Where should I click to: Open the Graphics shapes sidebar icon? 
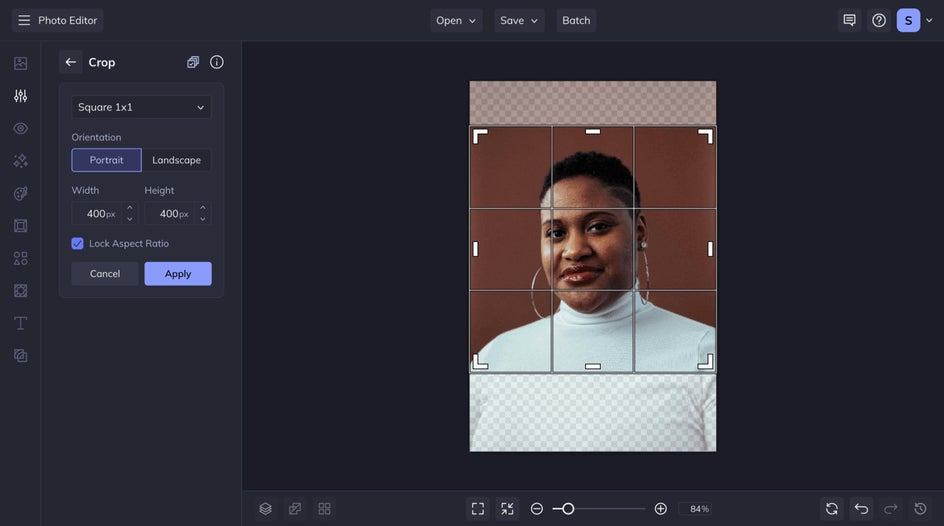pos(20,258)
